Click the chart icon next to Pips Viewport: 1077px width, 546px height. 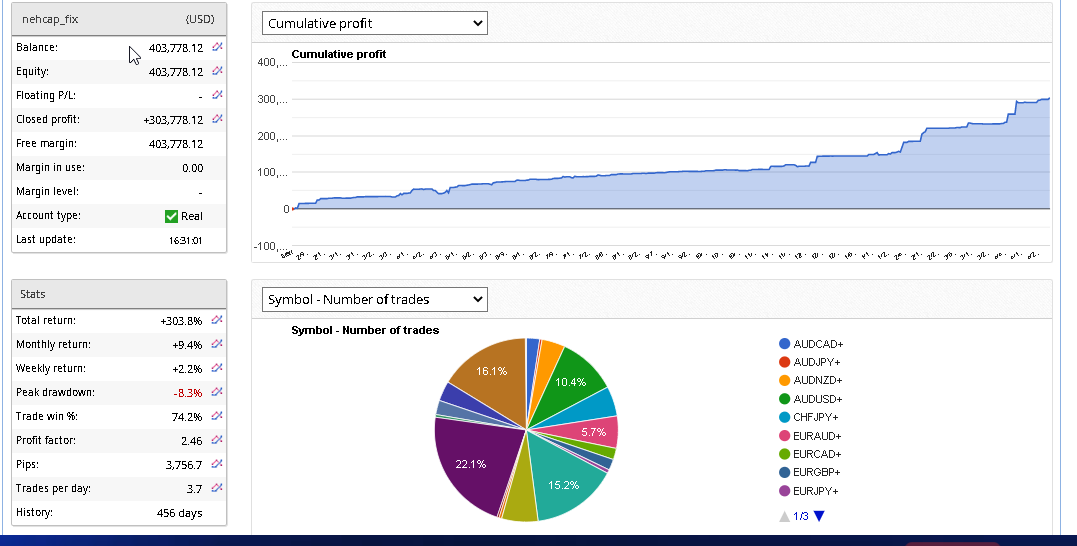coord(217,464)
